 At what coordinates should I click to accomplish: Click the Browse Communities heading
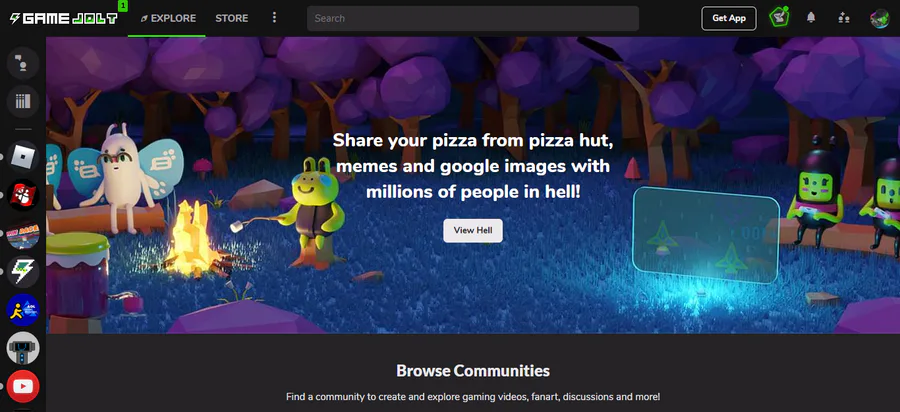point(473,371)
